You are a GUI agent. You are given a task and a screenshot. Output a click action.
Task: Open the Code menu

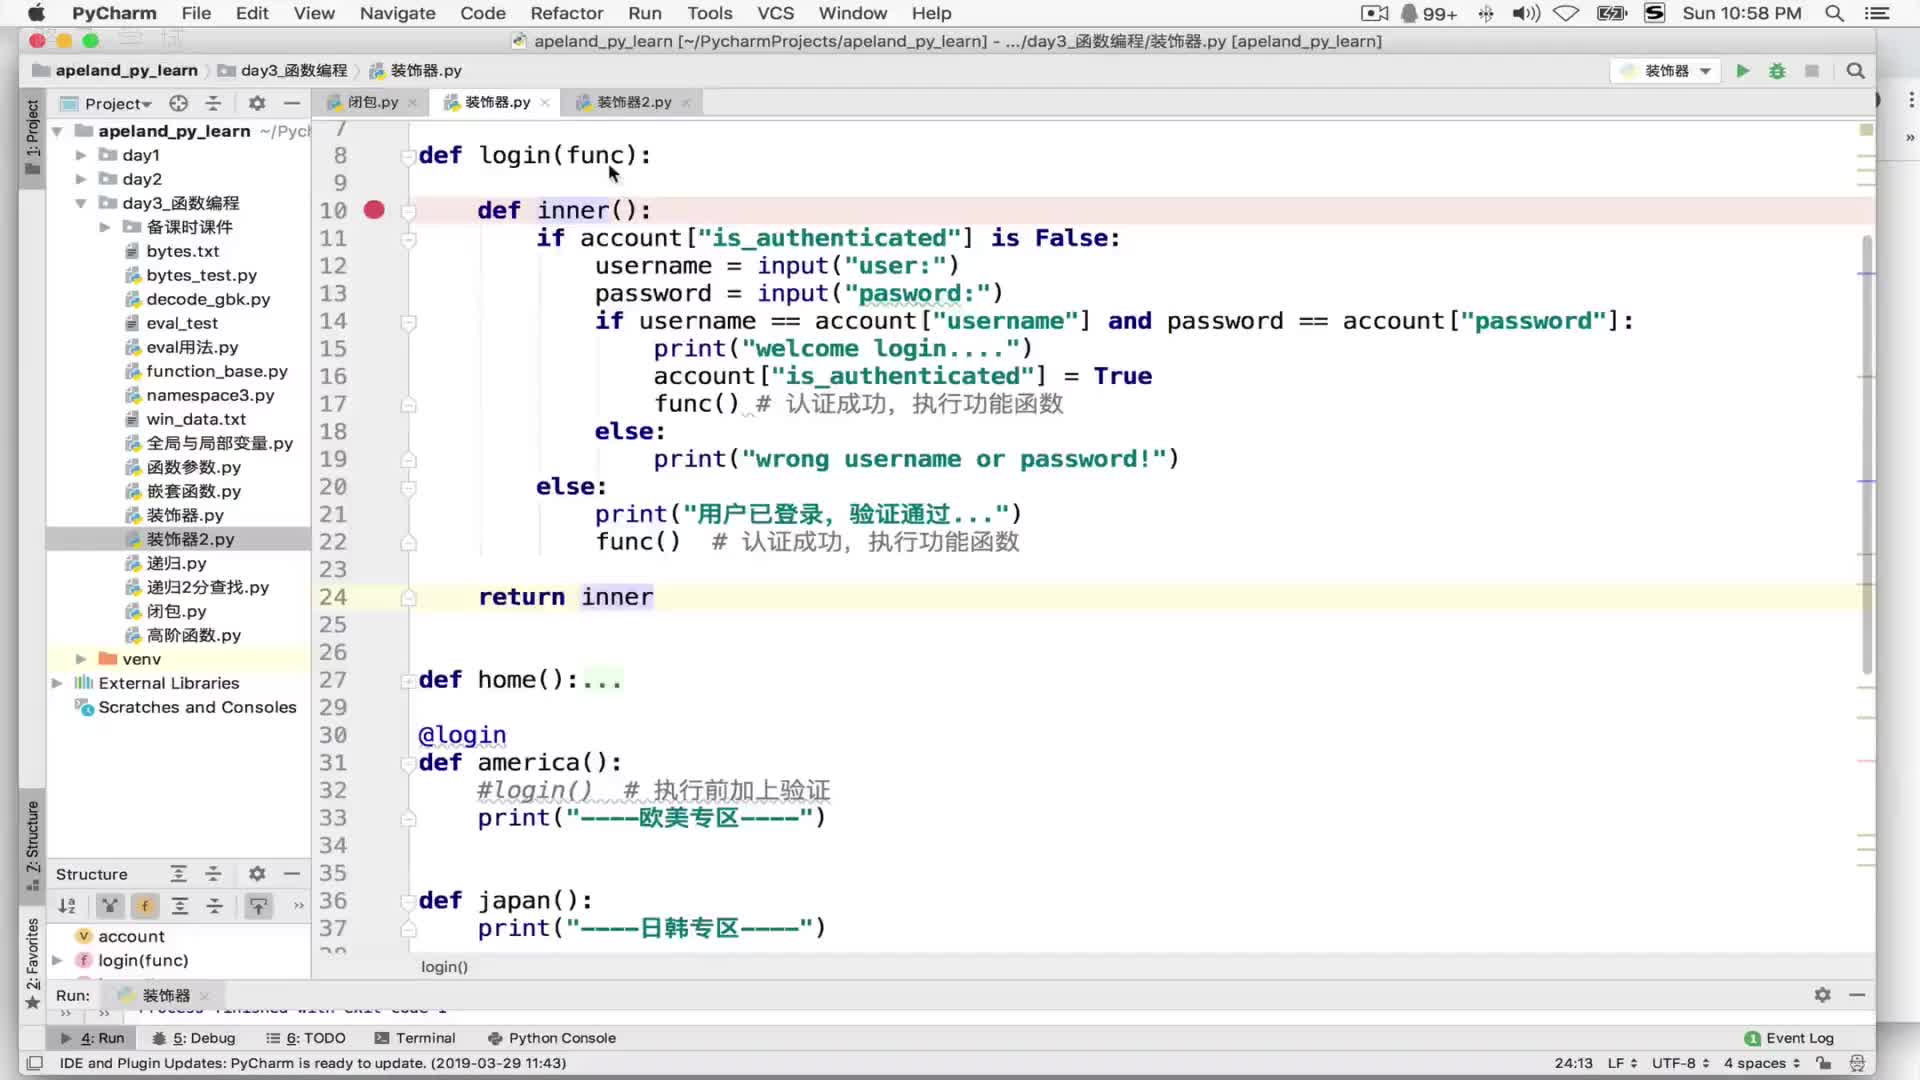482,13
